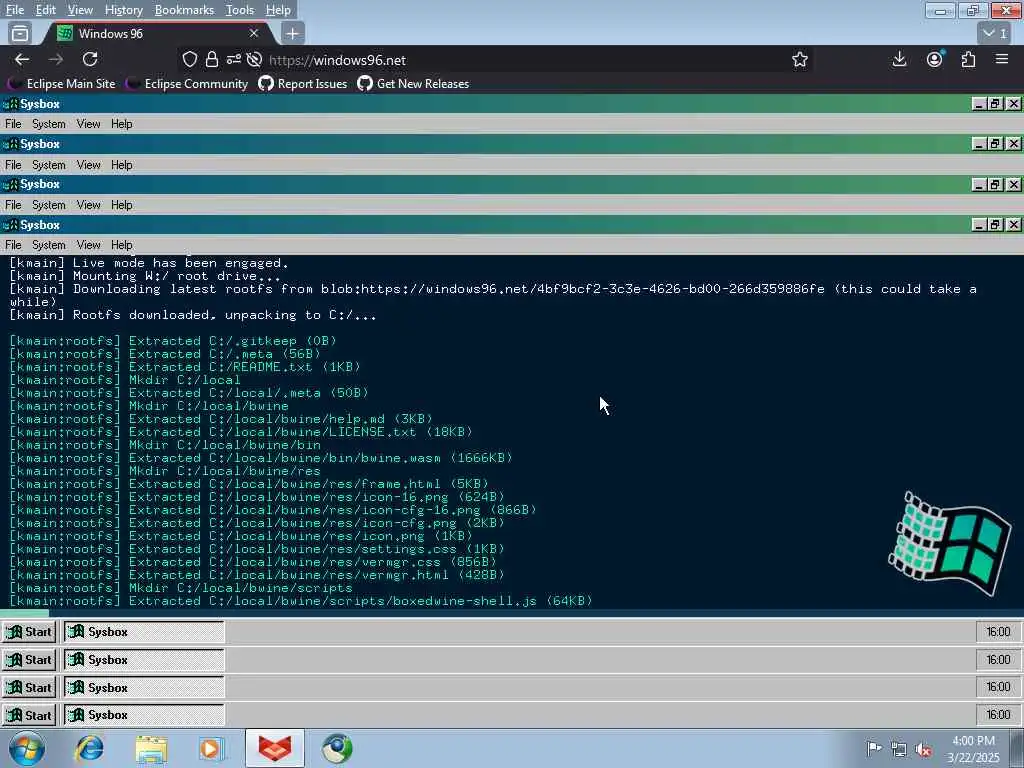Viewport: 1024px width, 768px height.
Task: Click 'Mkdir C:/local/bwine/scripts' log line
Action: (181, 588)
